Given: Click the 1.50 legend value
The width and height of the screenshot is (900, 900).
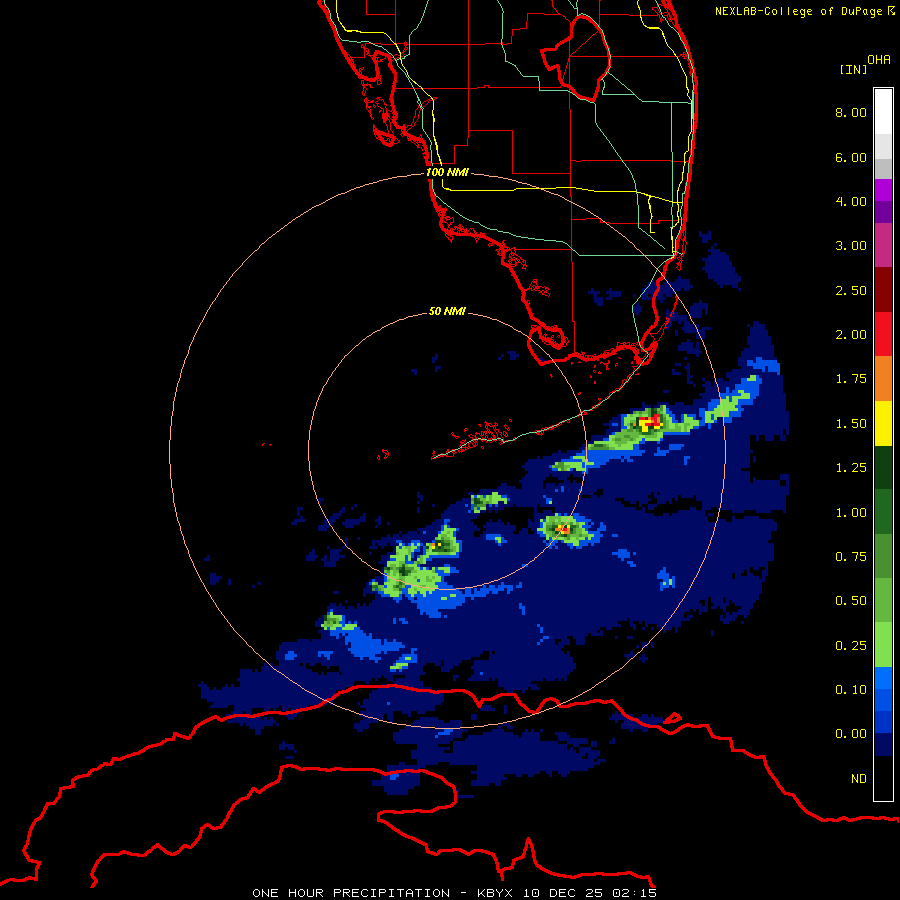Looking at the screenshot, I should (x=851, y=424).
